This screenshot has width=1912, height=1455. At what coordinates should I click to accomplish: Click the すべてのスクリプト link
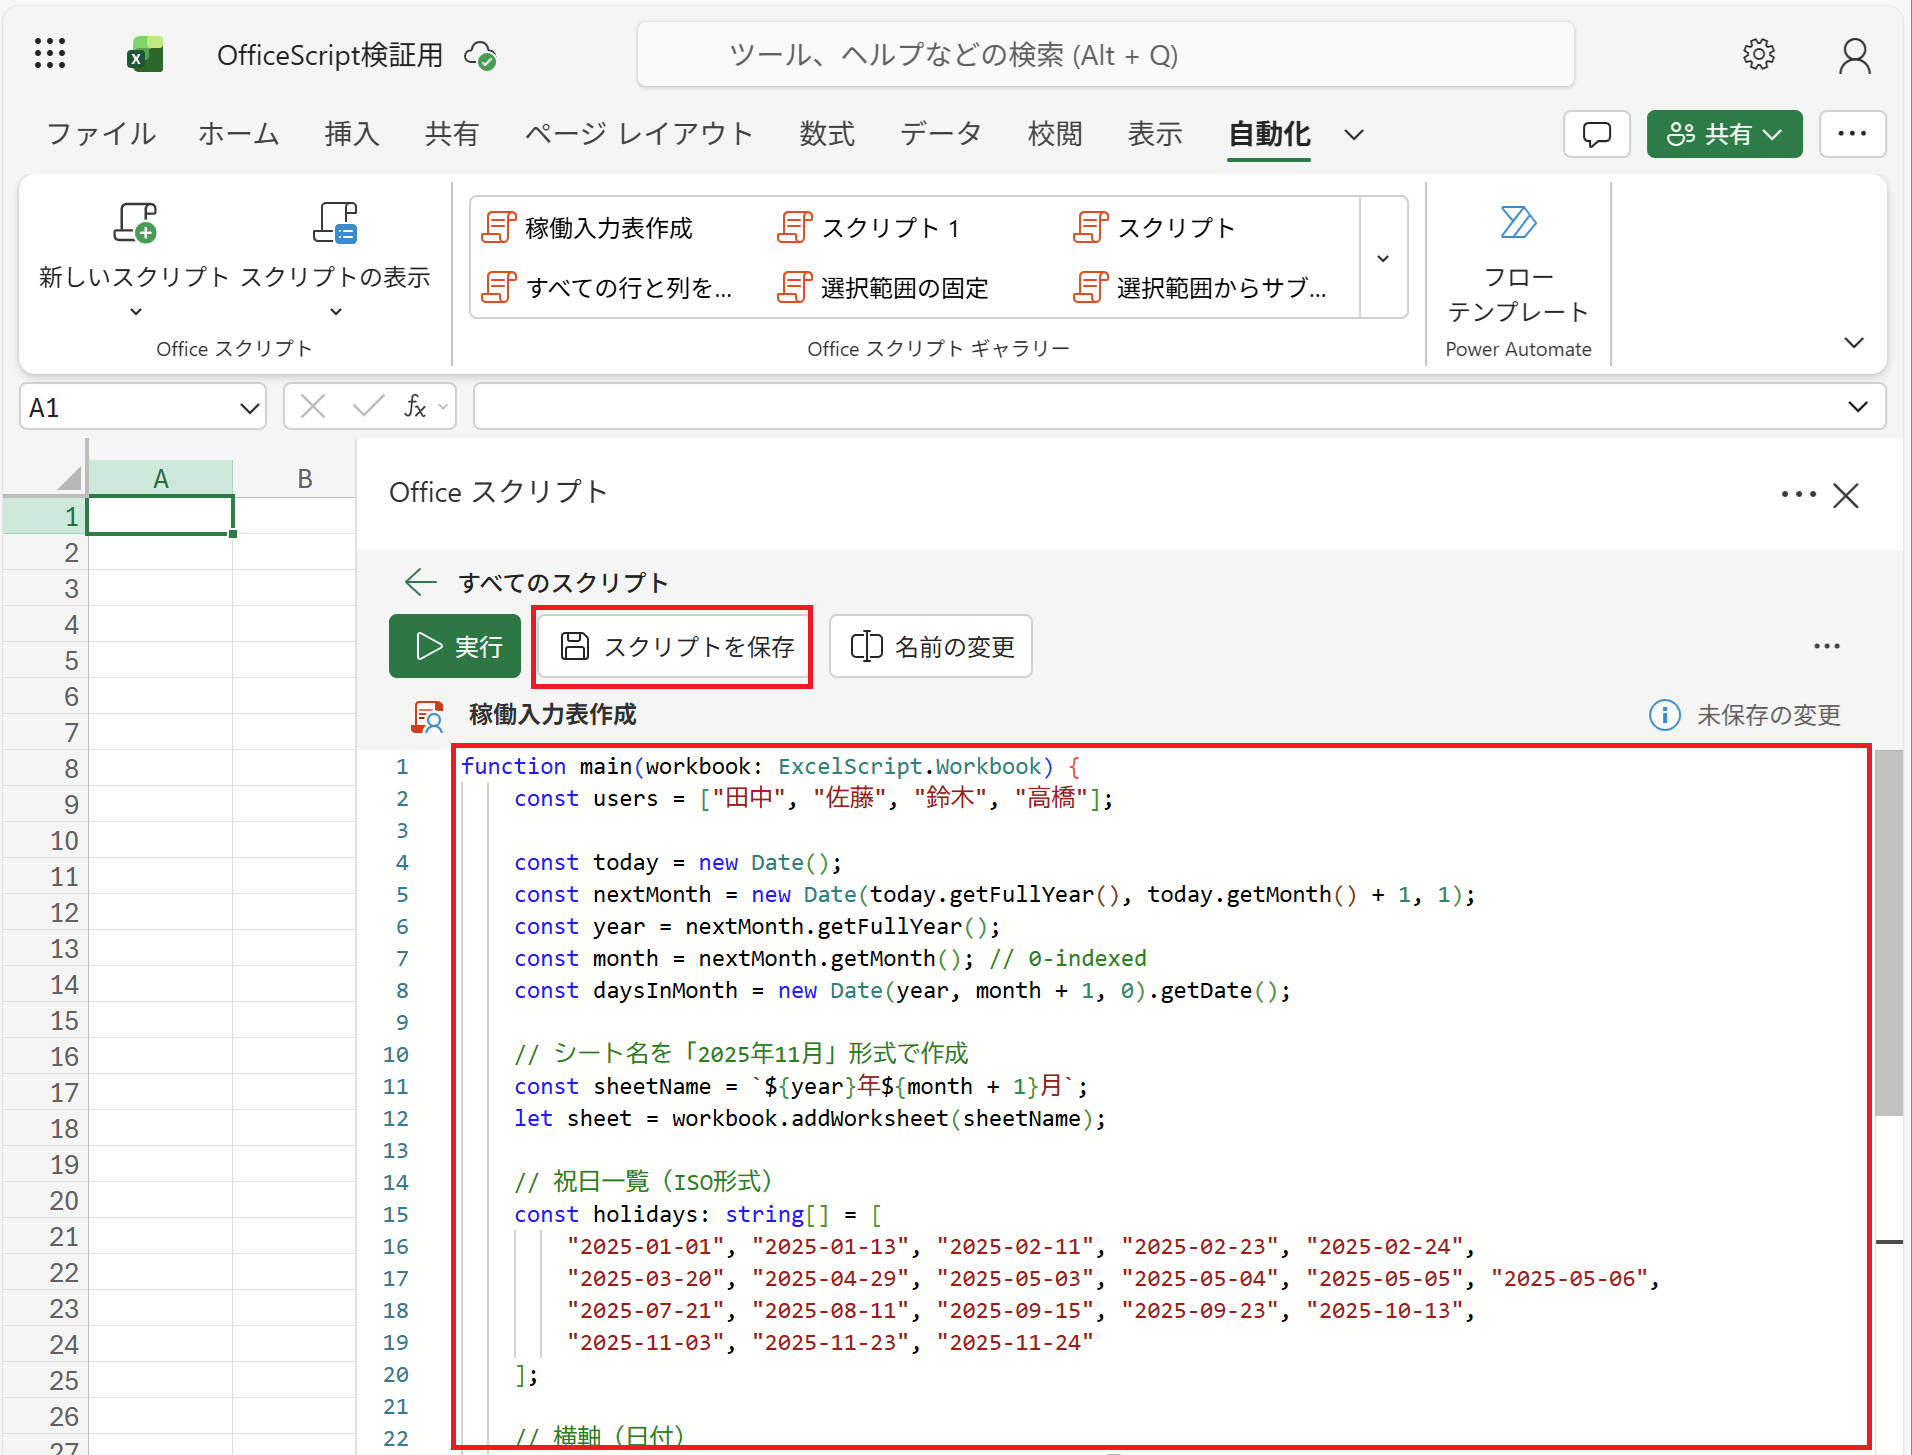pyautogui.click(x=563, y=583)
